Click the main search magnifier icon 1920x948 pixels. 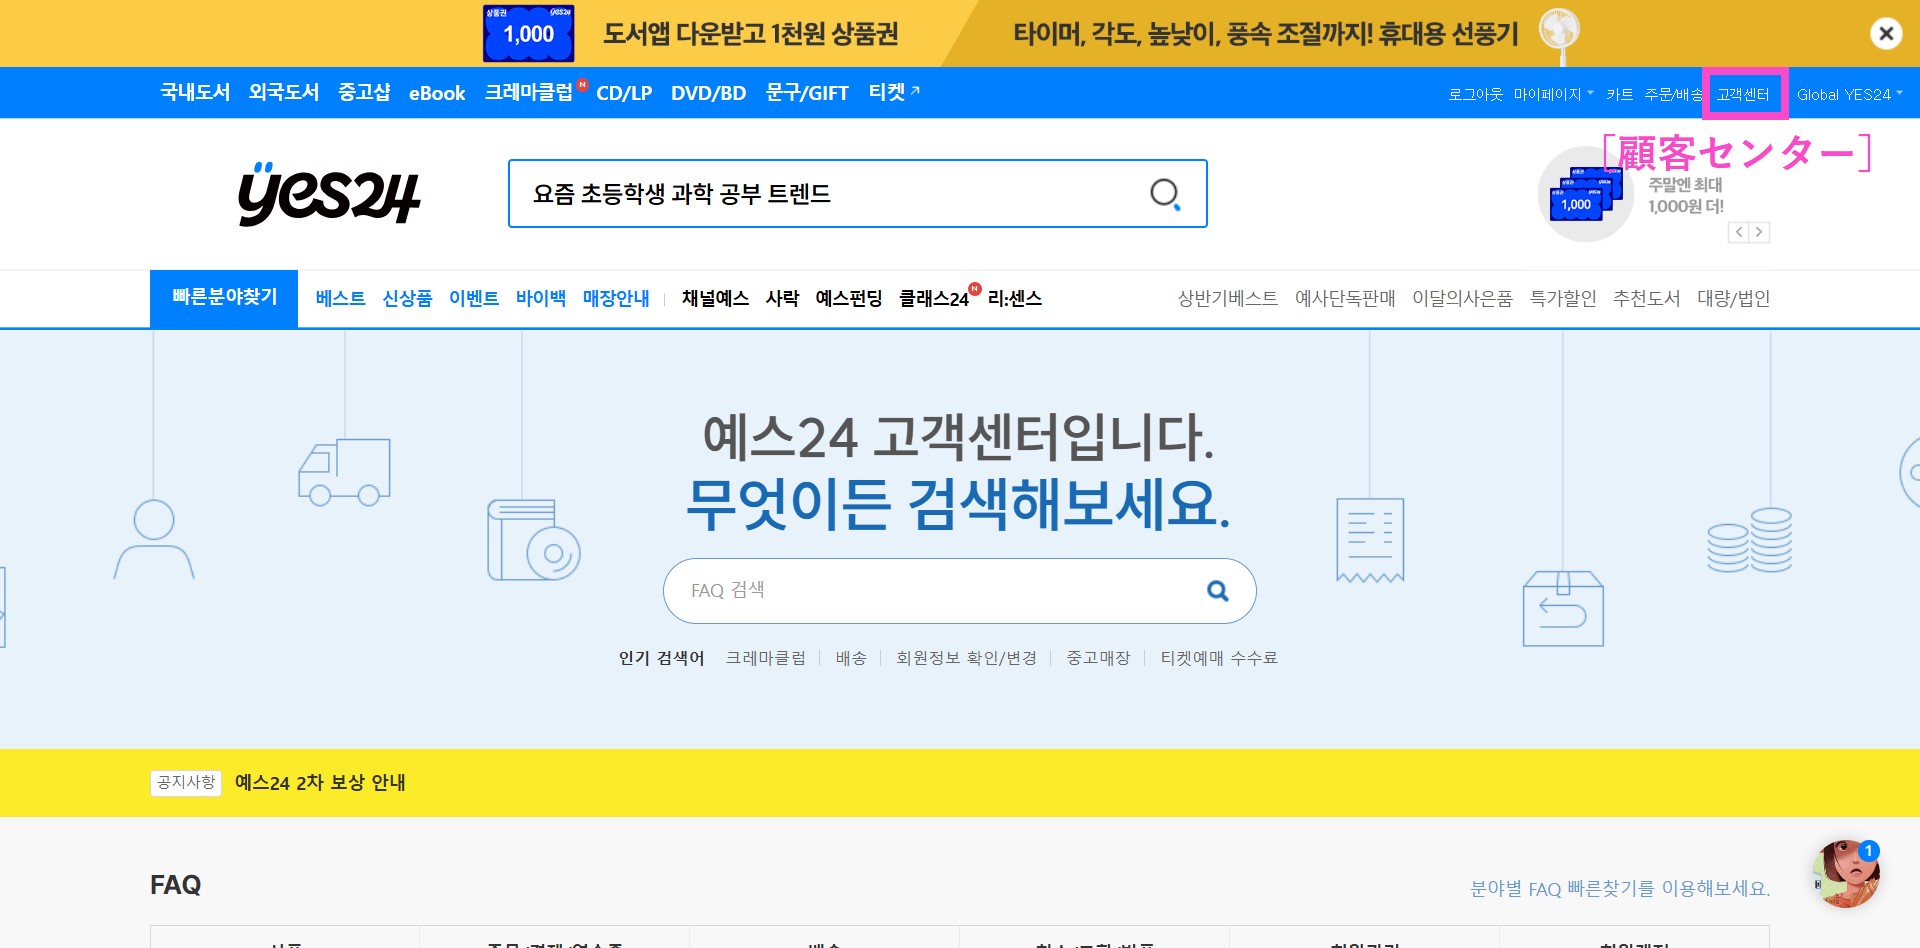coord(1165,193)
